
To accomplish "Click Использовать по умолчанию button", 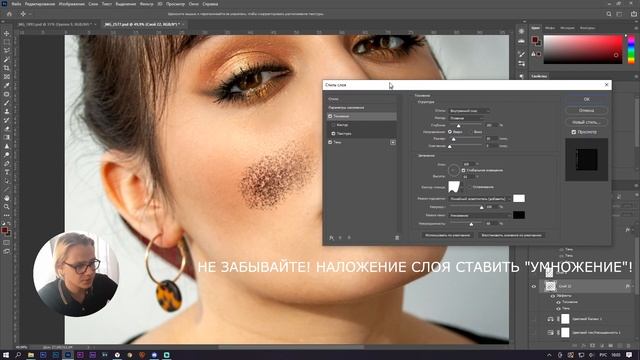I will coord(448,236).
